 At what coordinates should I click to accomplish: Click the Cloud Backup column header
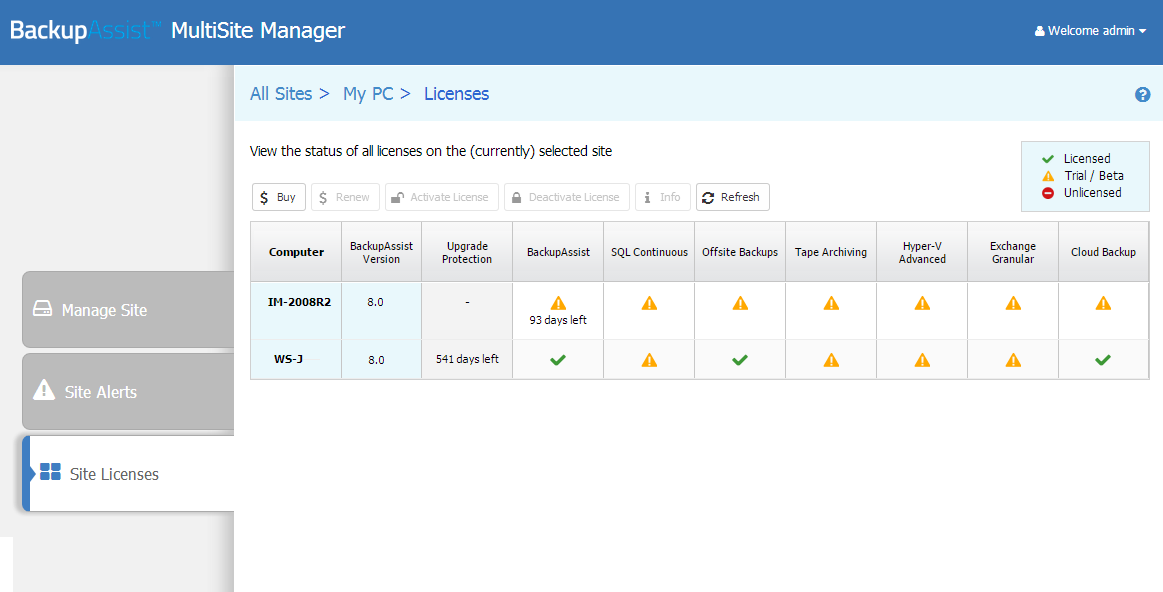[x=1104, y=252]
